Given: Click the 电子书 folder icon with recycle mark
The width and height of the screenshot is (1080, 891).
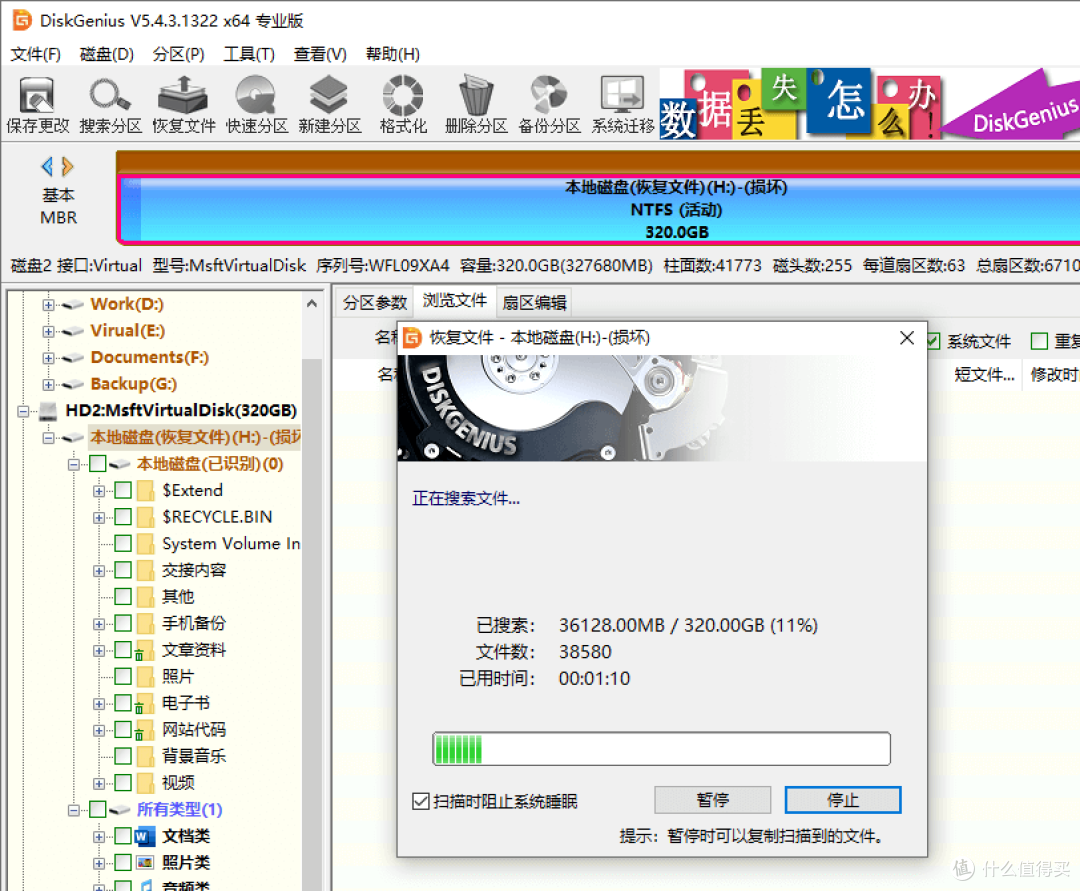Looking at the screenshot, I should point(143,704).
